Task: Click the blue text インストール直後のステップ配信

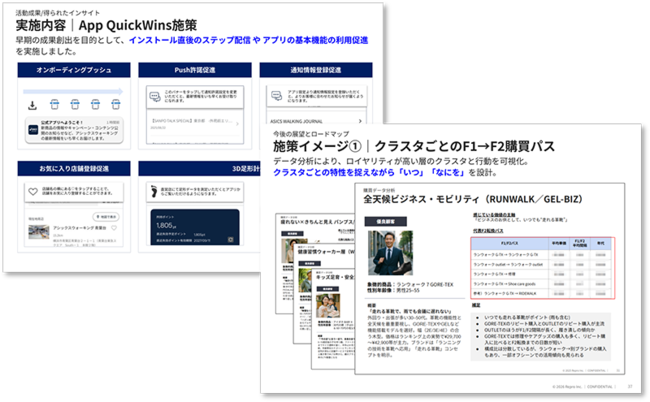Action: tap(189, 40)
